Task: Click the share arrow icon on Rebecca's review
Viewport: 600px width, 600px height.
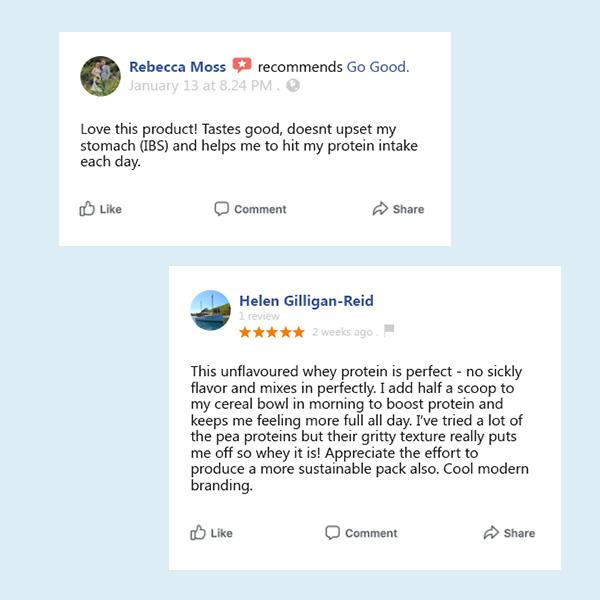Action: [x=380, y=209]
